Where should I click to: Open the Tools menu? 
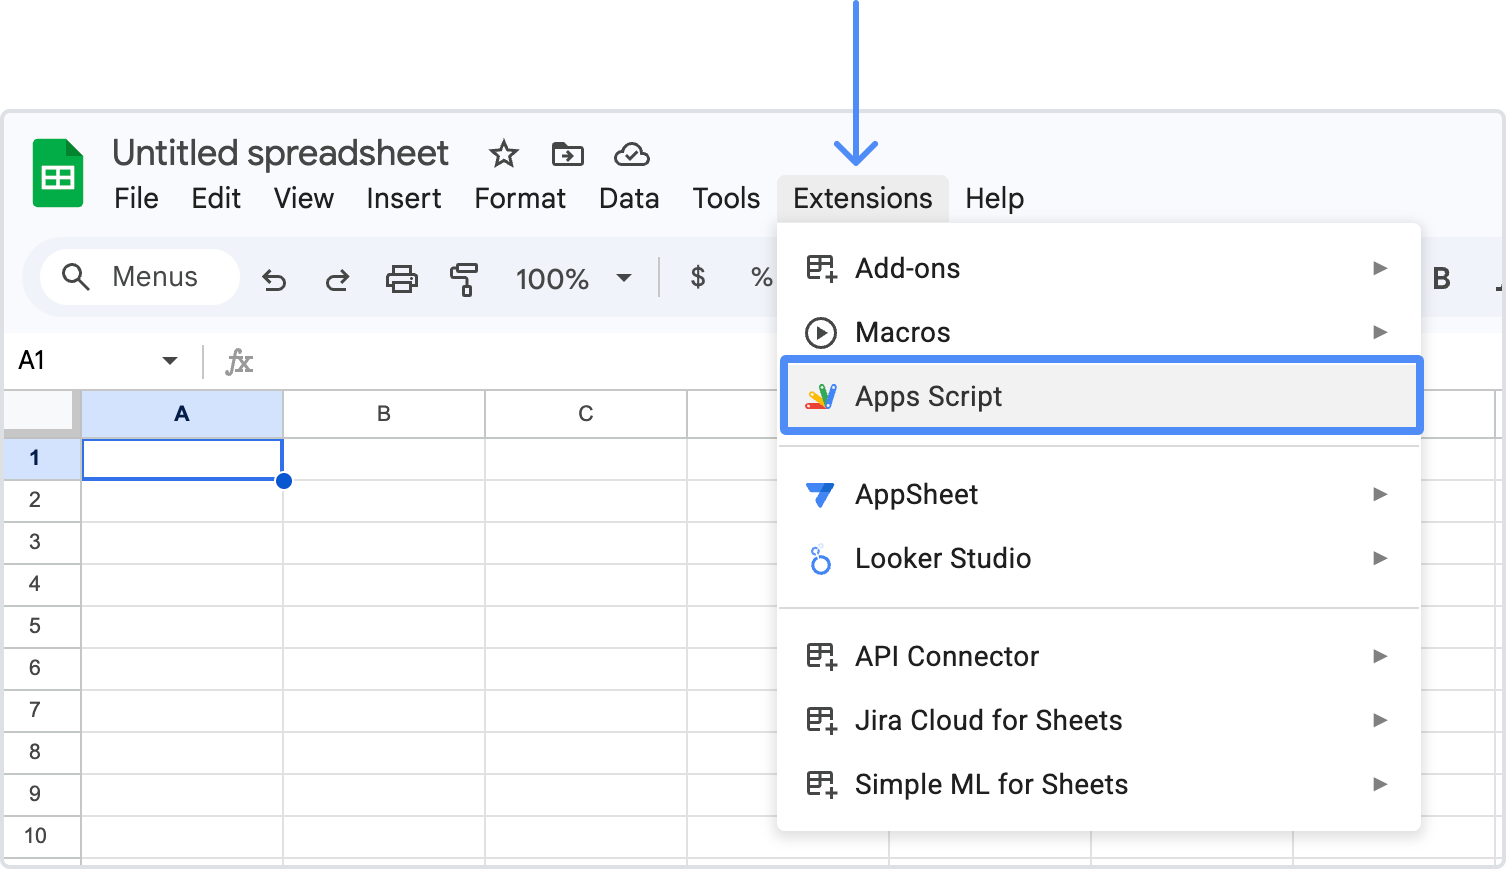tap(726, 198)
